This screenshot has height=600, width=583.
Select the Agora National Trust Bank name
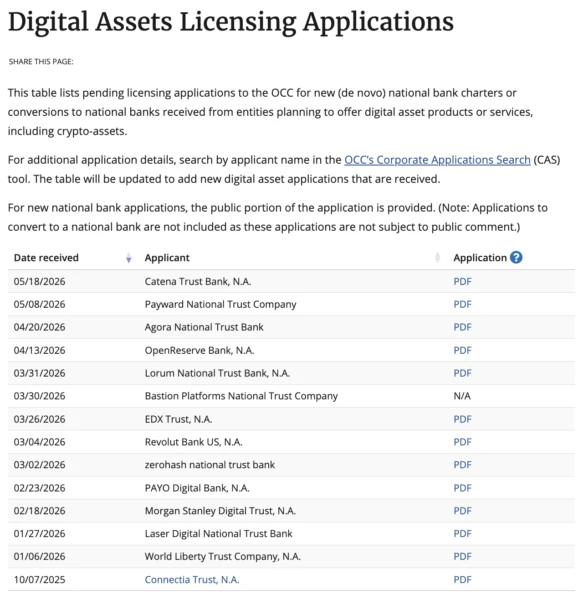(204, 327)
